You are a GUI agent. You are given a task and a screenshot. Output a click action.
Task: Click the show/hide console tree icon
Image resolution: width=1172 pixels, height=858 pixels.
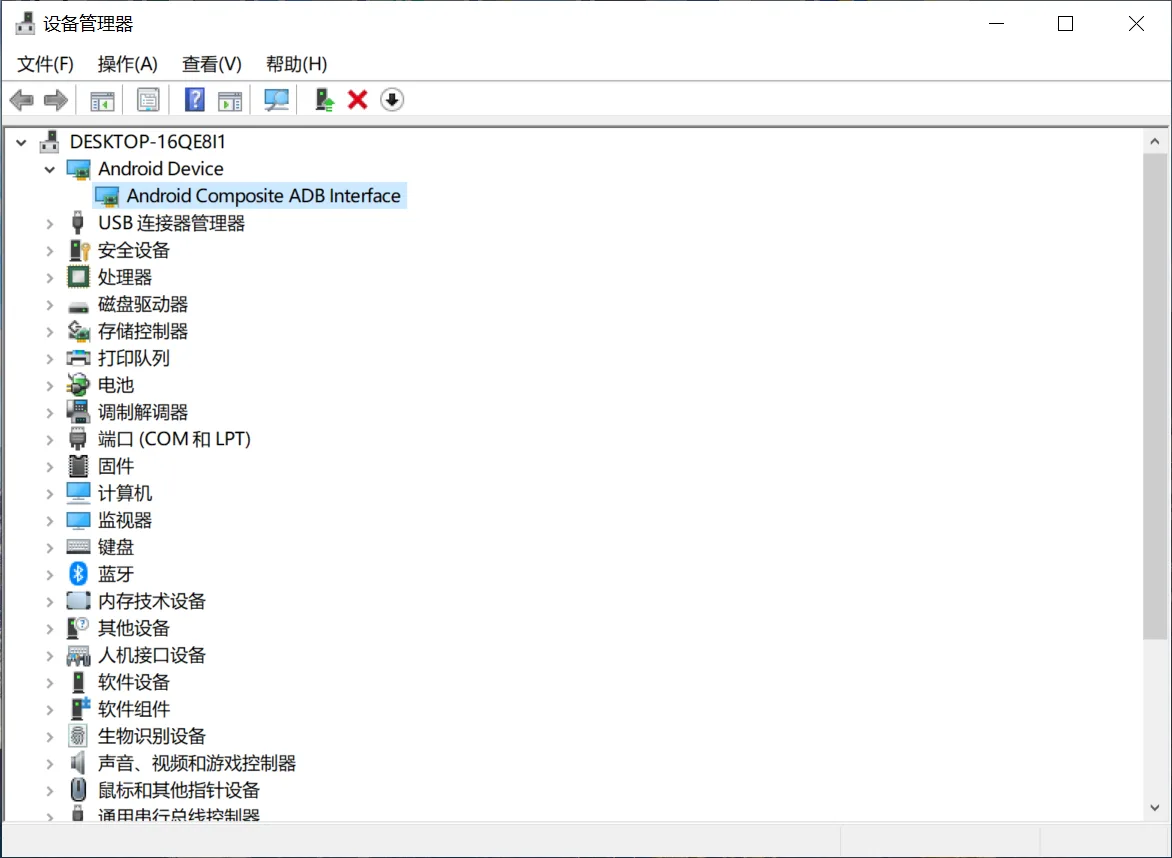coord(102,100)
